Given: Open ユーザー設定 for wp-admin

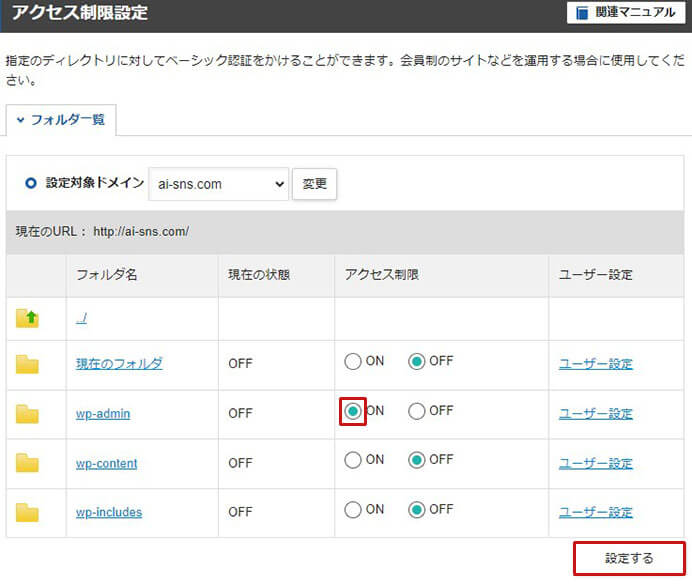Looking at the screenshot, I should [x=596, y=414].
